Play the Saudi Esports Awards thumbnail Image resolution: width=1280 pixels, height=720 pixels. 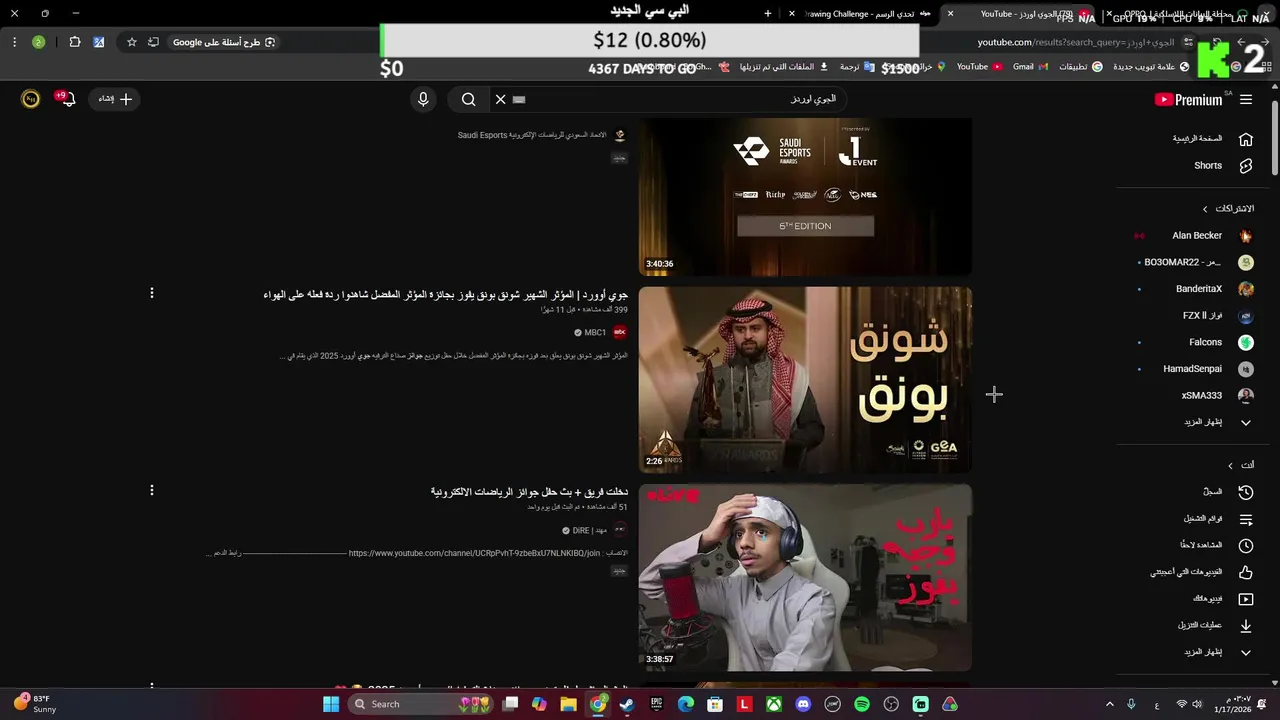click(x=805, y=196)
